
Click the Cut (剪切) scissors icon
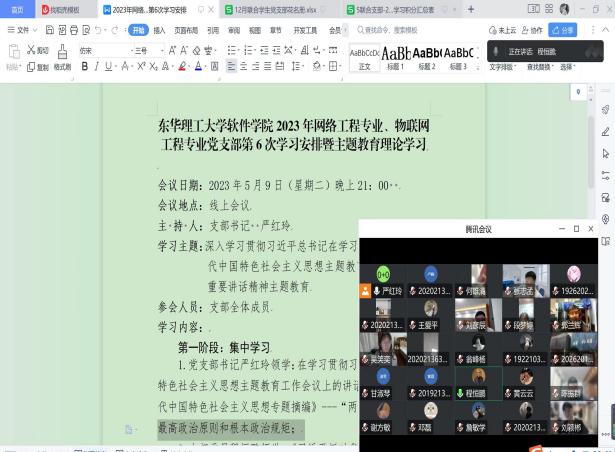point(30,49)
